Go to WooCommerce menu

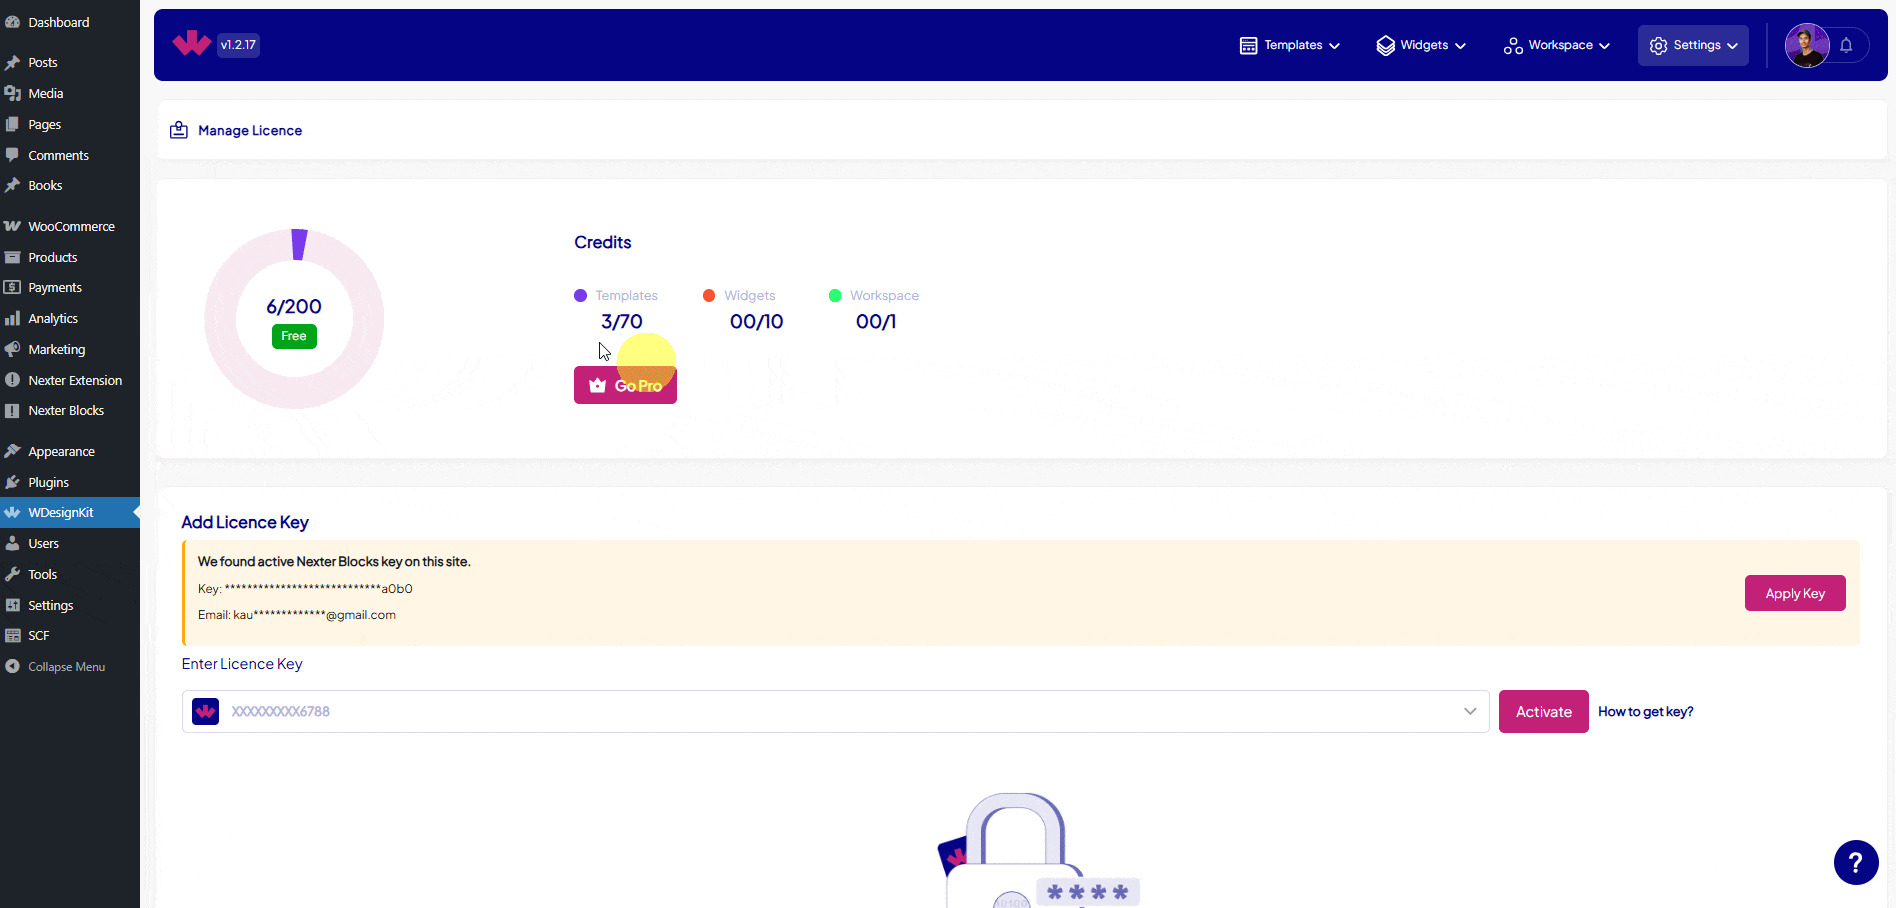coord(70,226)
